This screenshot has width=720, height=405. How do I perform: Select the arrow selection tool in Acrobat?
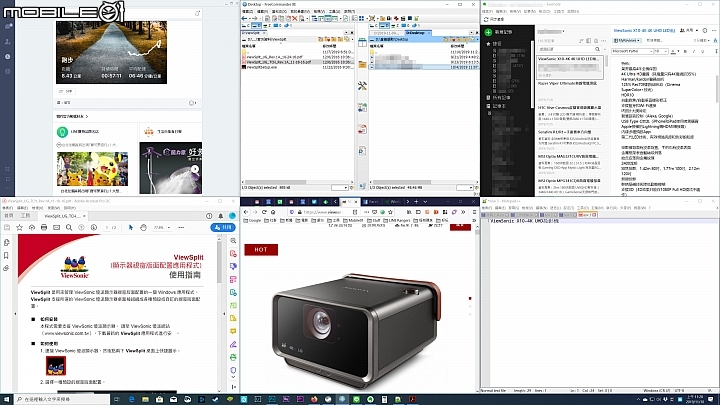pyautogui.click(x=131, y=227)
